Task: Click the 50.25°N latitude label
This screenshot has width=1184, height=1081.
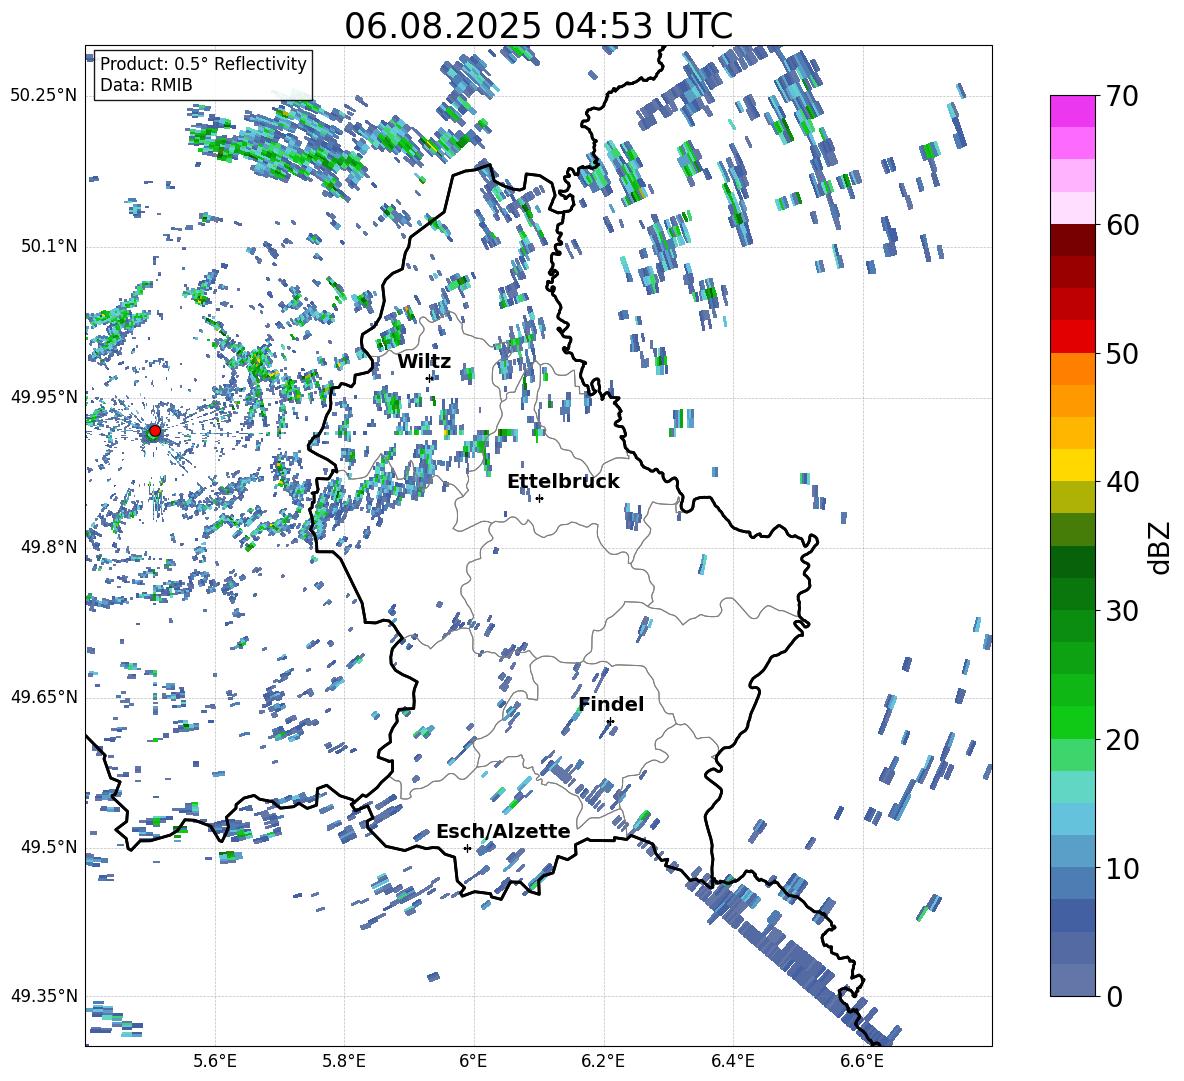Action: [44, 95]
